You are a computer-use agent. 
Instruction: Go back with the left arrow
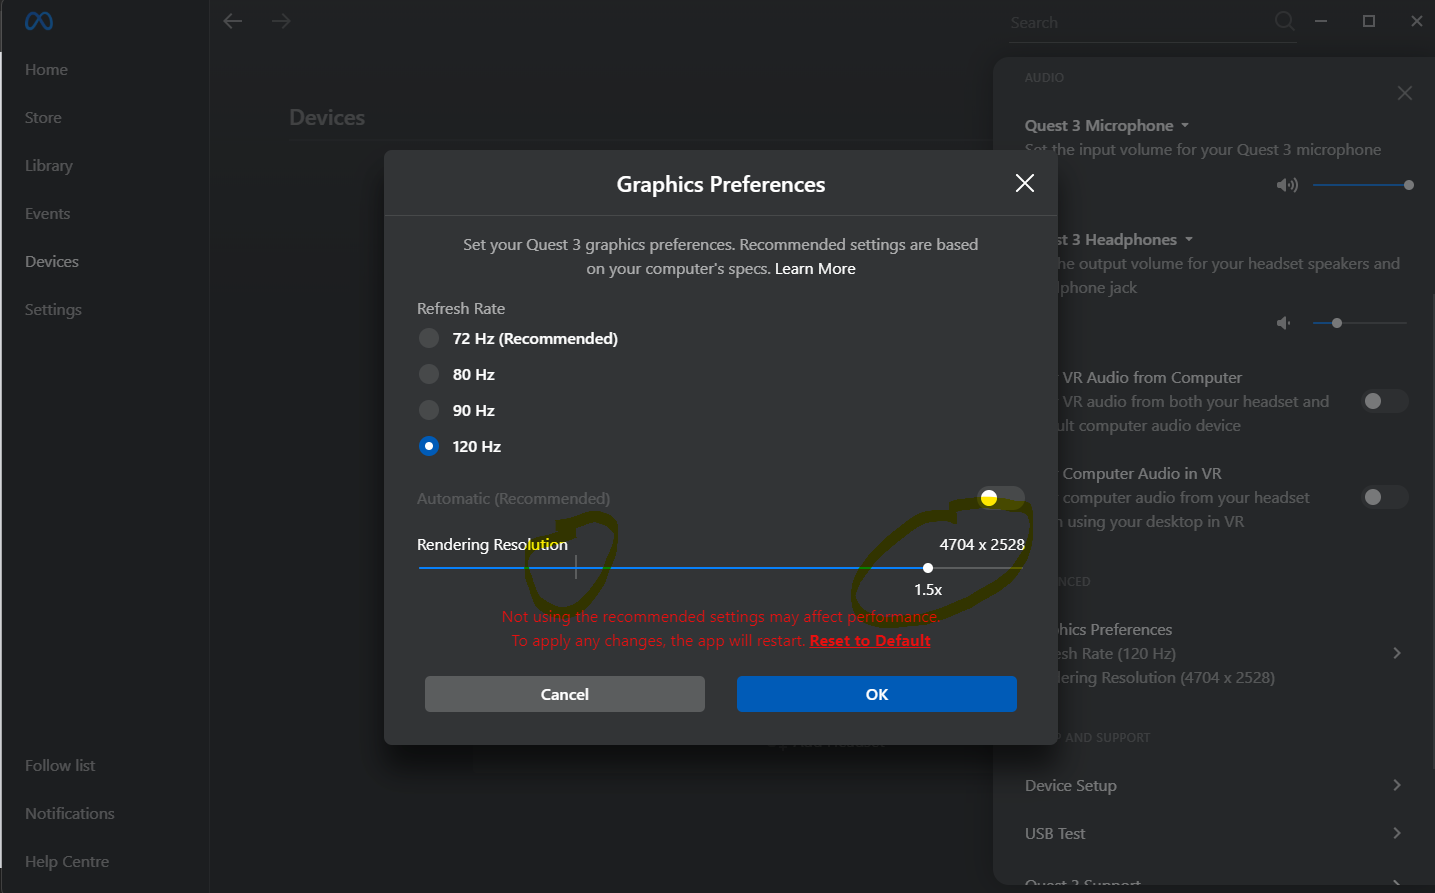coord(233,21)
